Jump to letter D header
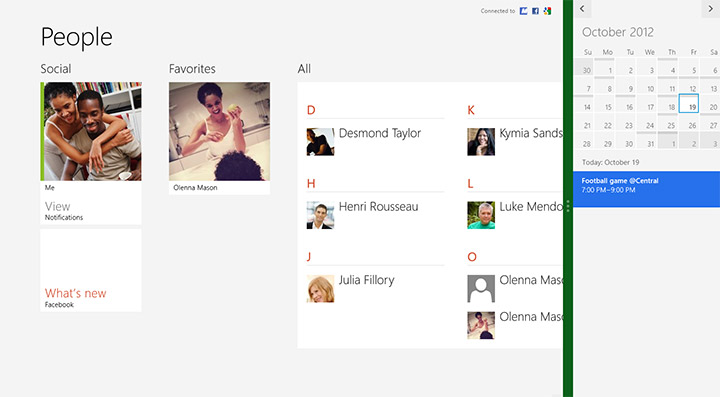Screen dimensions: 720x397 tap(311, 110)
